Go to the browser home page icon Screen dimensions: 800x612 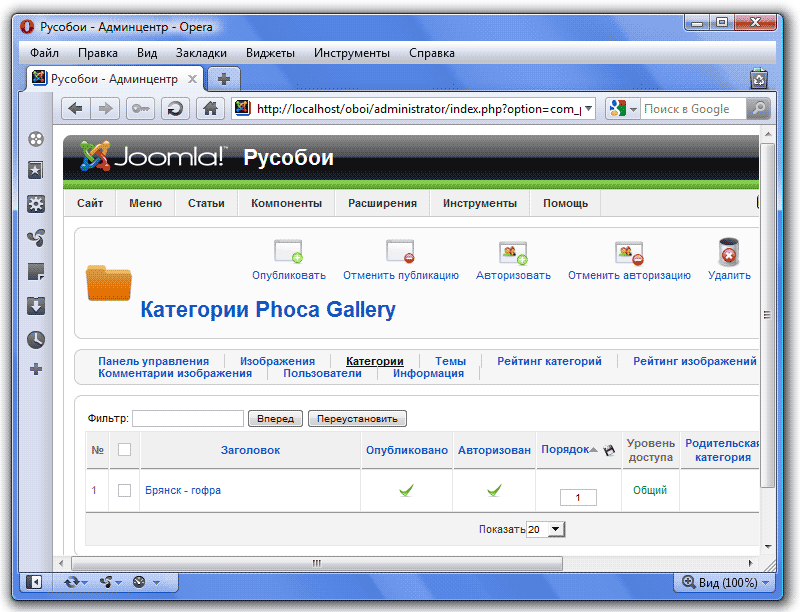click(x=209, y=109)
